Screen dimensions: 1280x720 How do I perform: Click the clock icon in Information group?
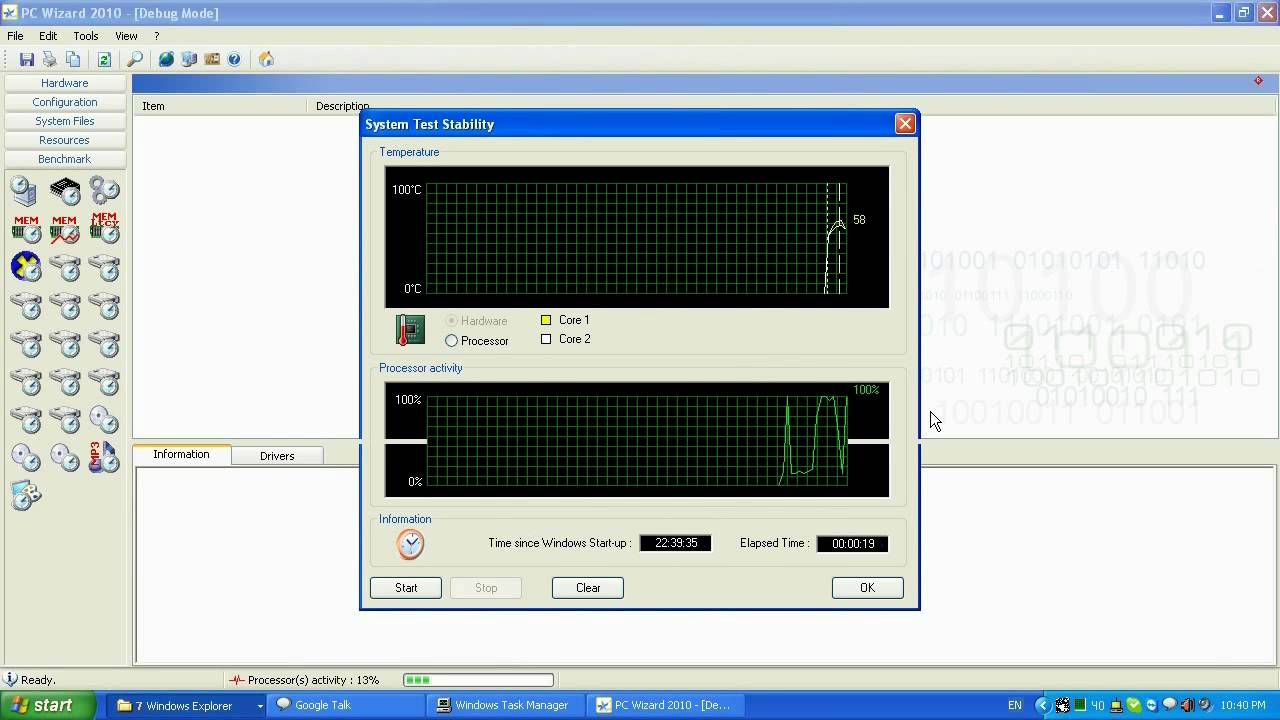pyautogui.click(x=410, y=544)
